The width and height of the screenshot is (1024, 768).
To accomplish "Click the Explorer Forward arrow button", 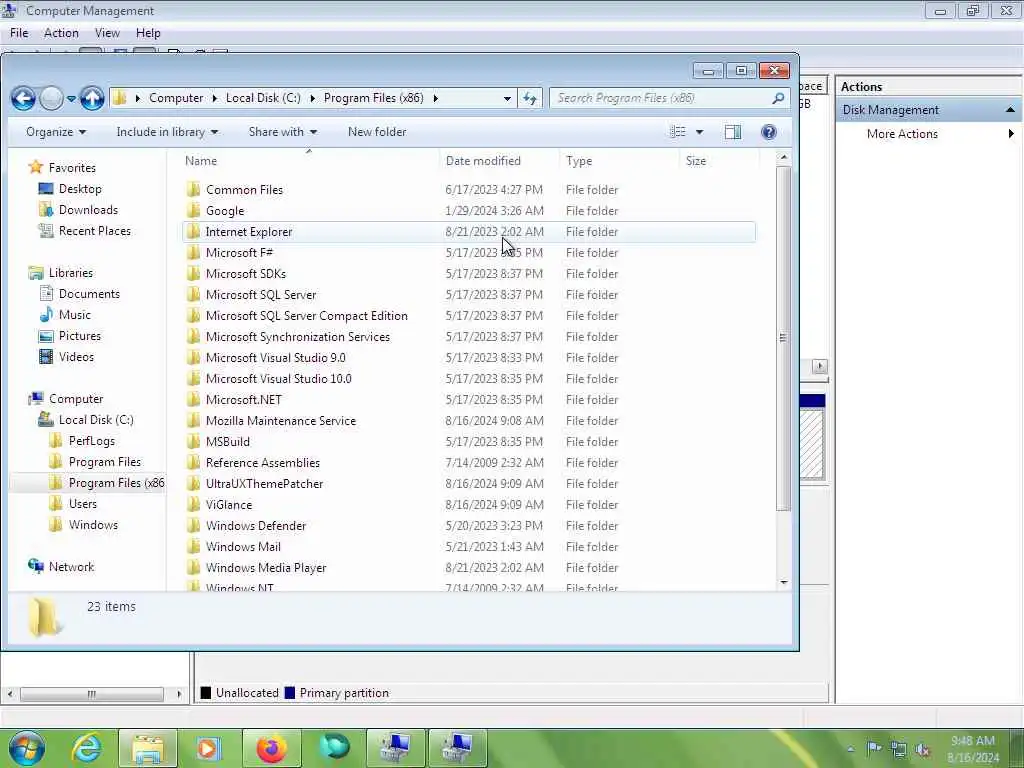I will (51, 99).
